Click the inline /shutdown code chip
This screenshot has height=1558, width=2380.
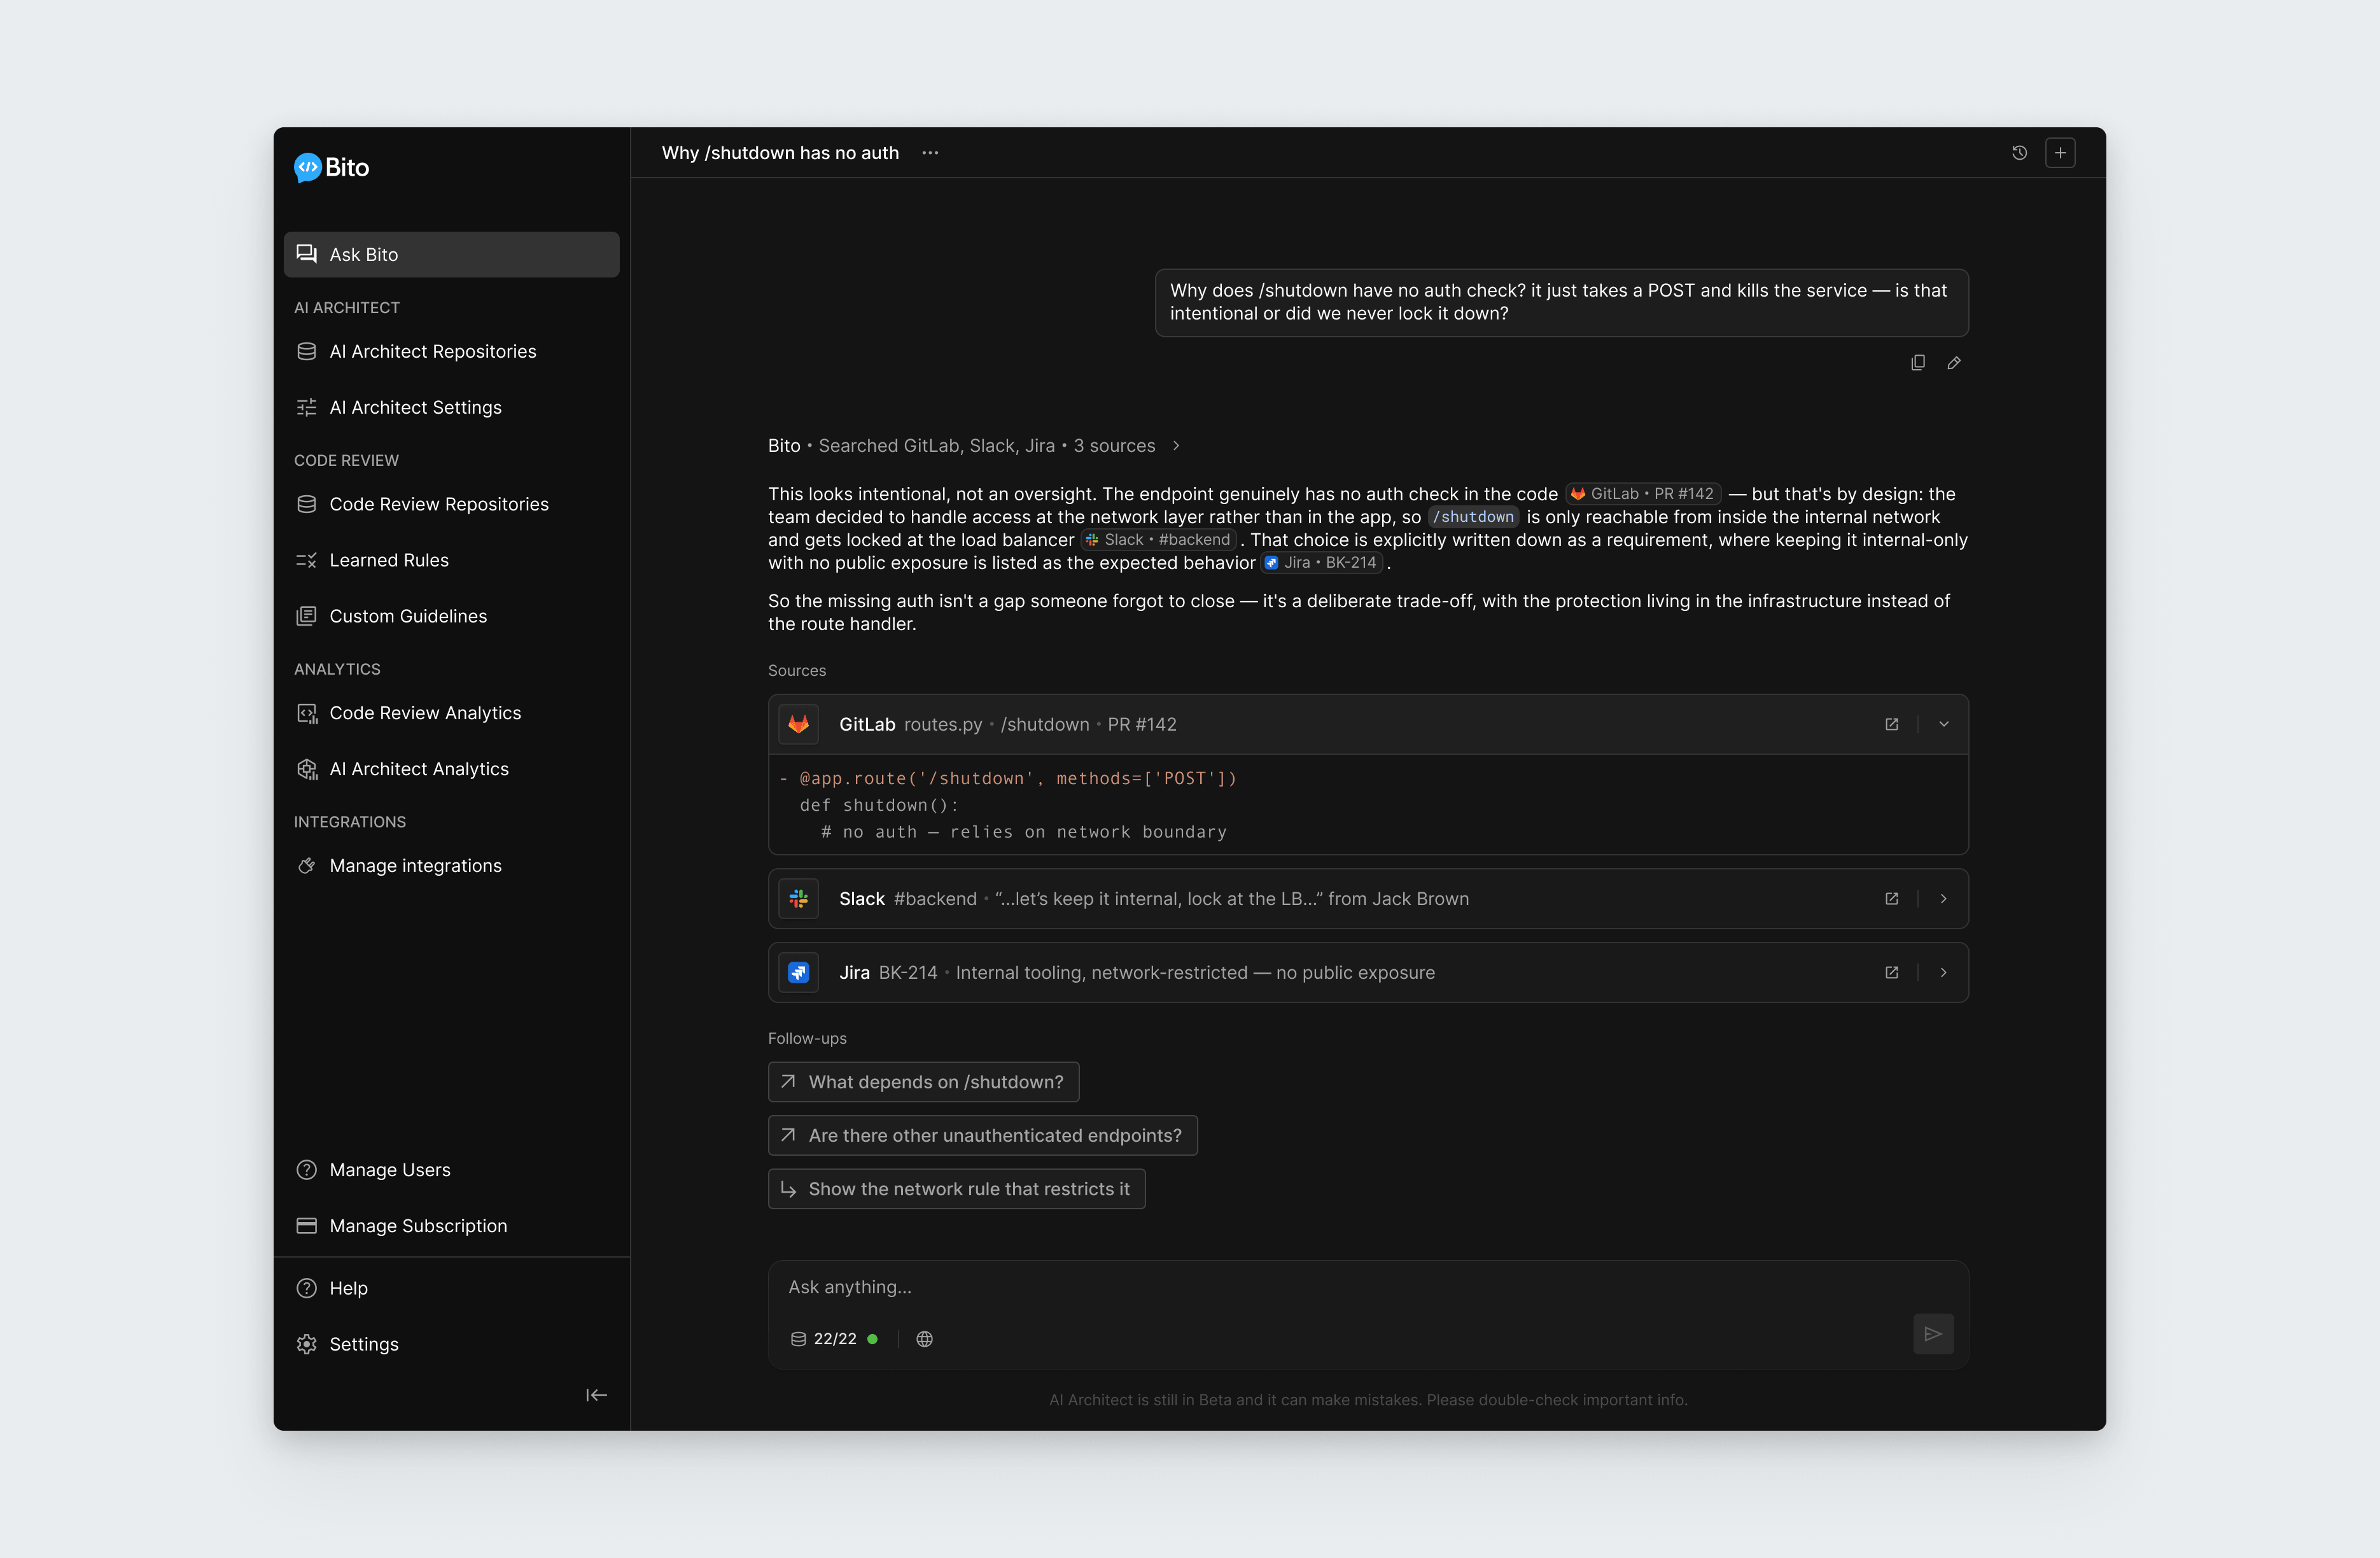(1473, 517)
